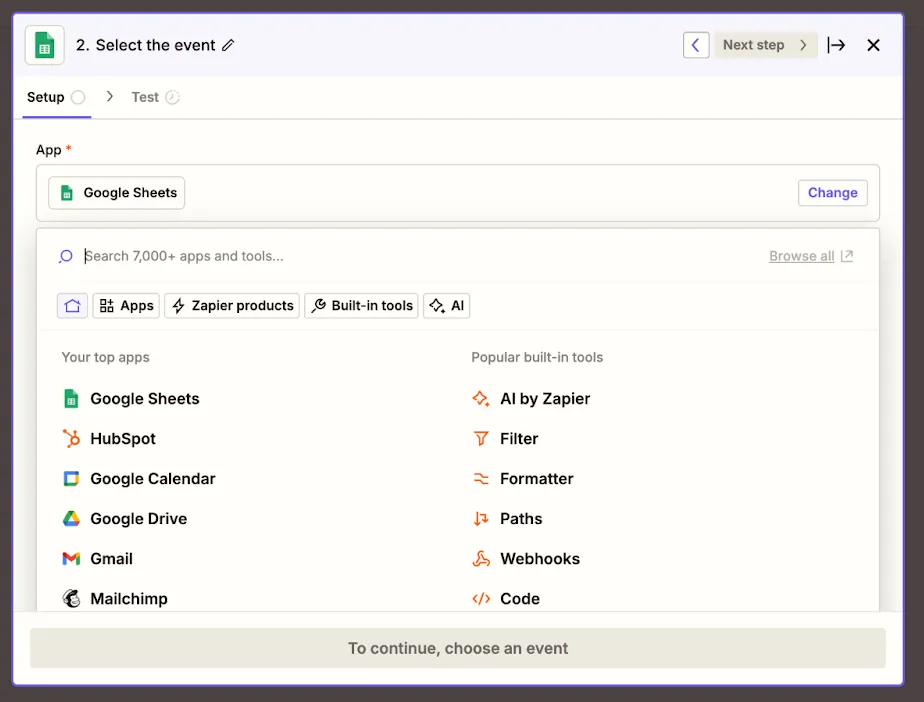Click the Formatter icon

coord(481,479)
